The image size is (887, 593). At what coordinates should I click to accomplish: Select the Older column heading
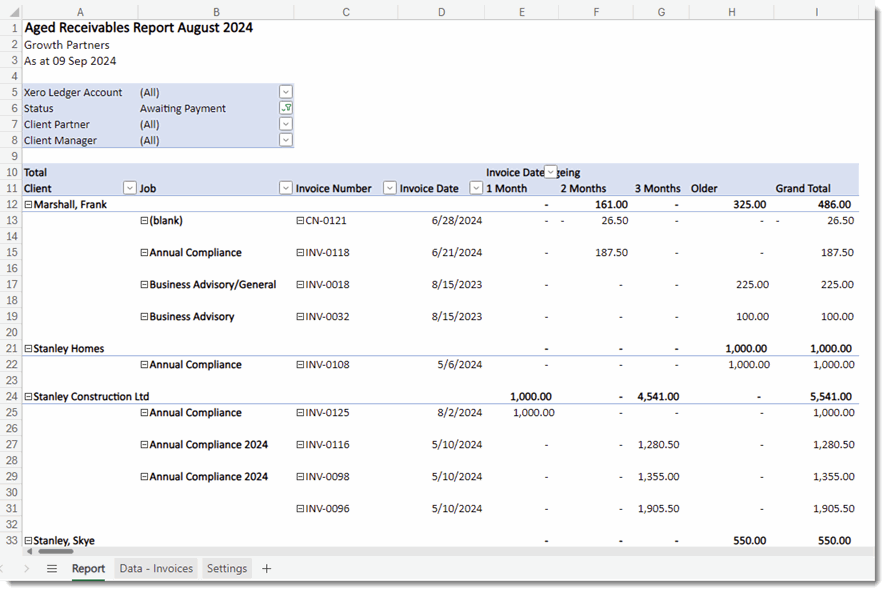704,188
